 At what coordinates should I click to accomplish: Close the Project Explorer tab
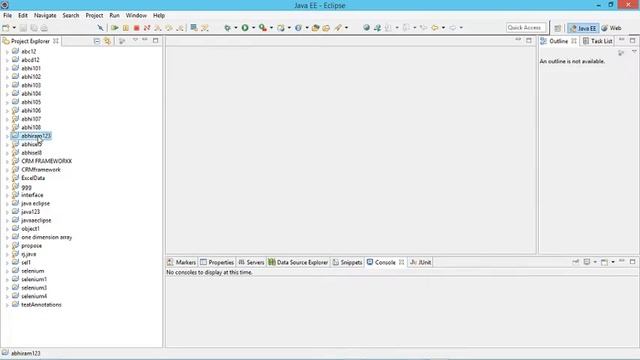pyautogui.click(x=56, y=41)
